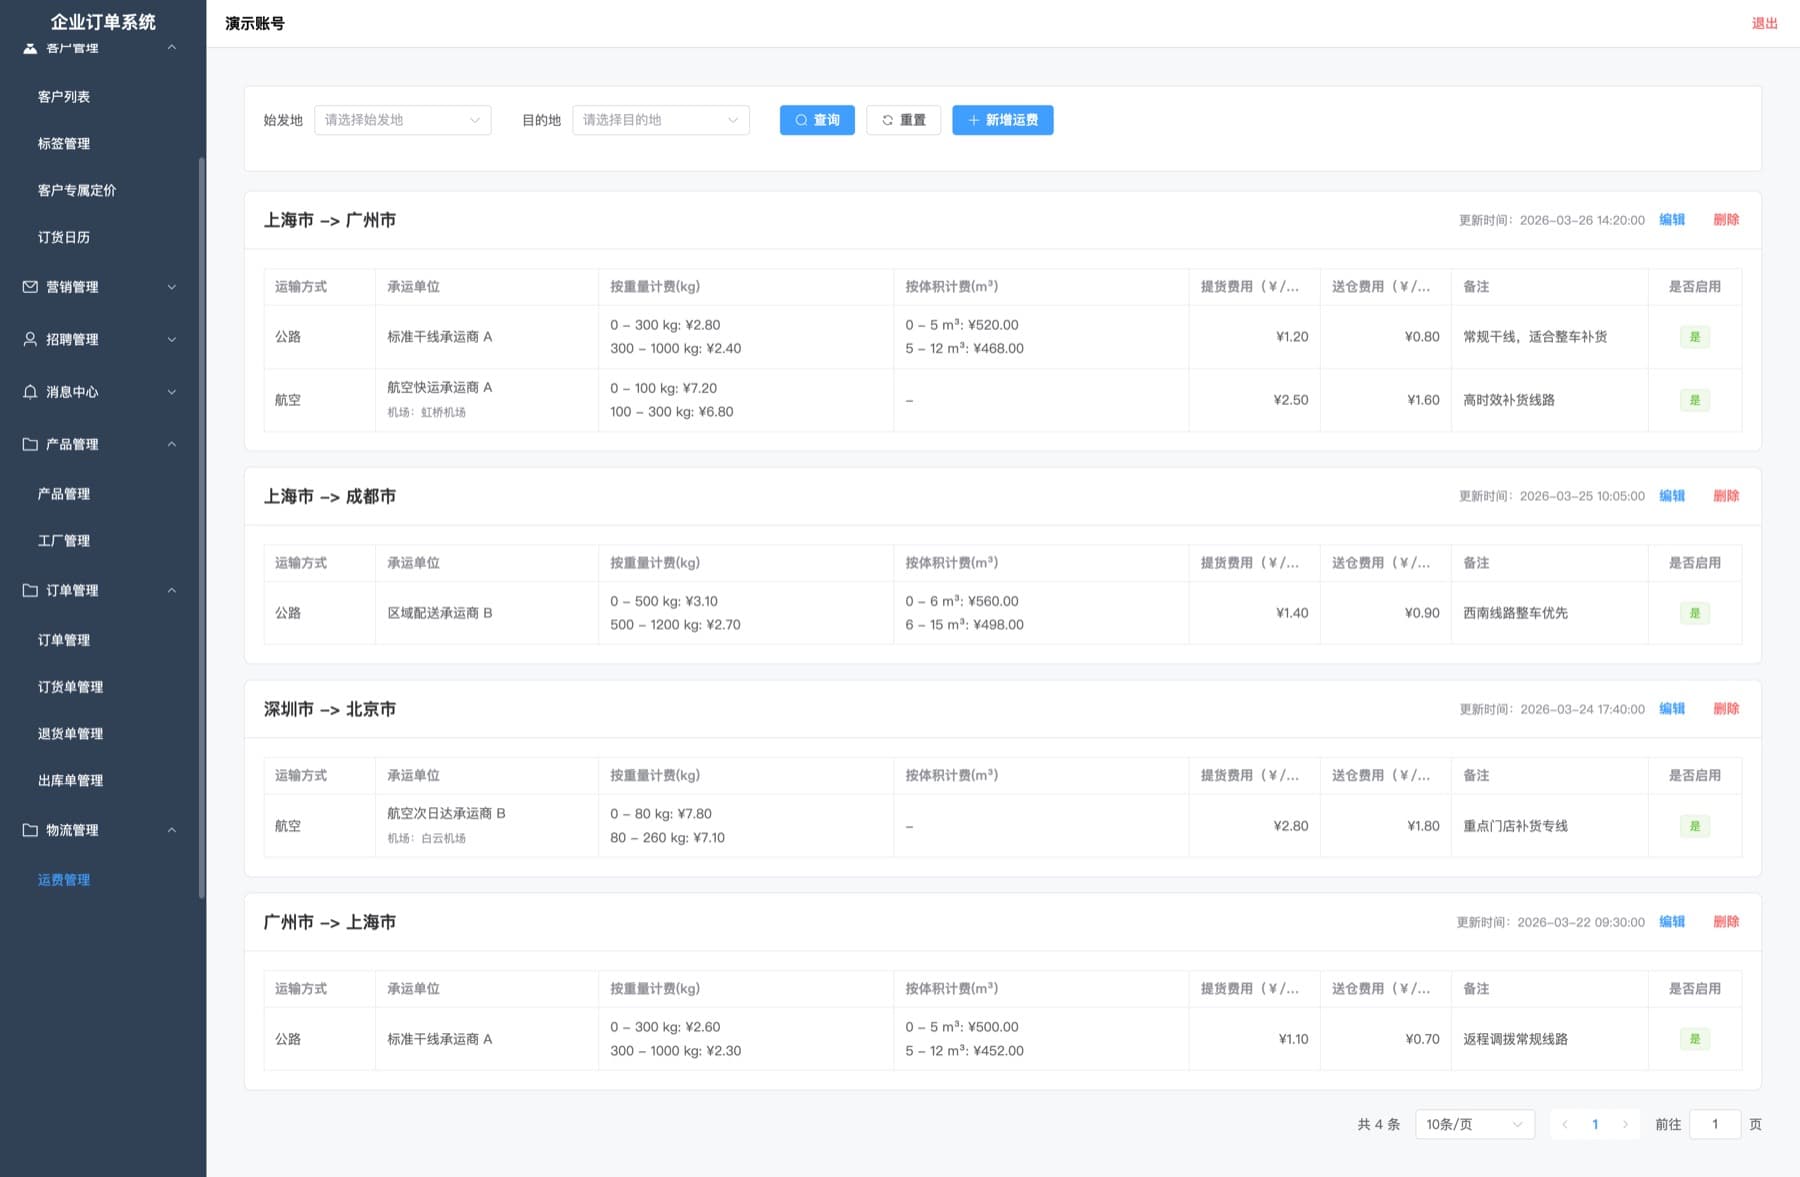Click the 消息中心 bell icon

point(30,392)
